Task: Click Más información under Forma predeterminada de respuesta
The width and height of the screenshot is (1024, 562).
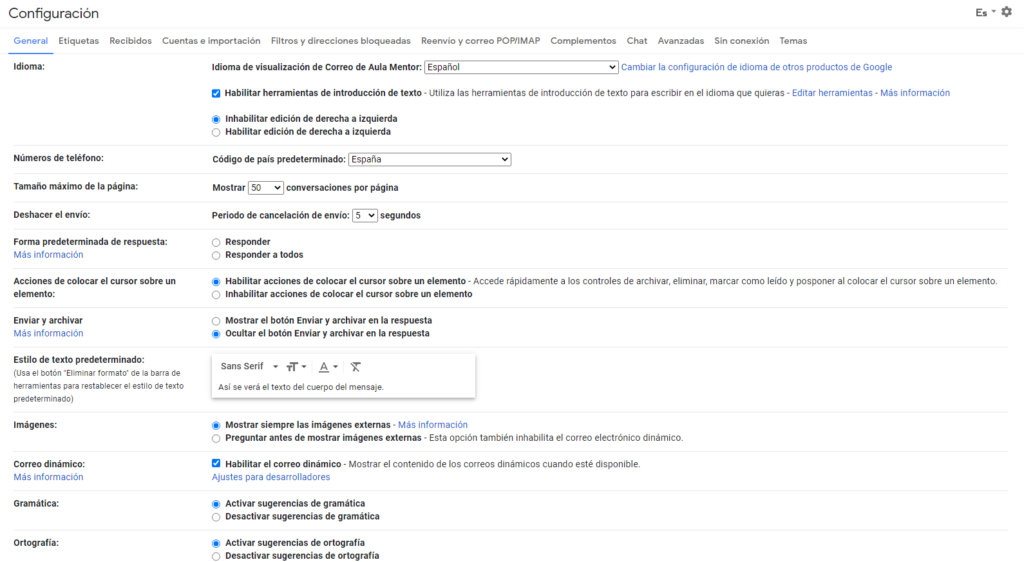Action: (48, 255)
